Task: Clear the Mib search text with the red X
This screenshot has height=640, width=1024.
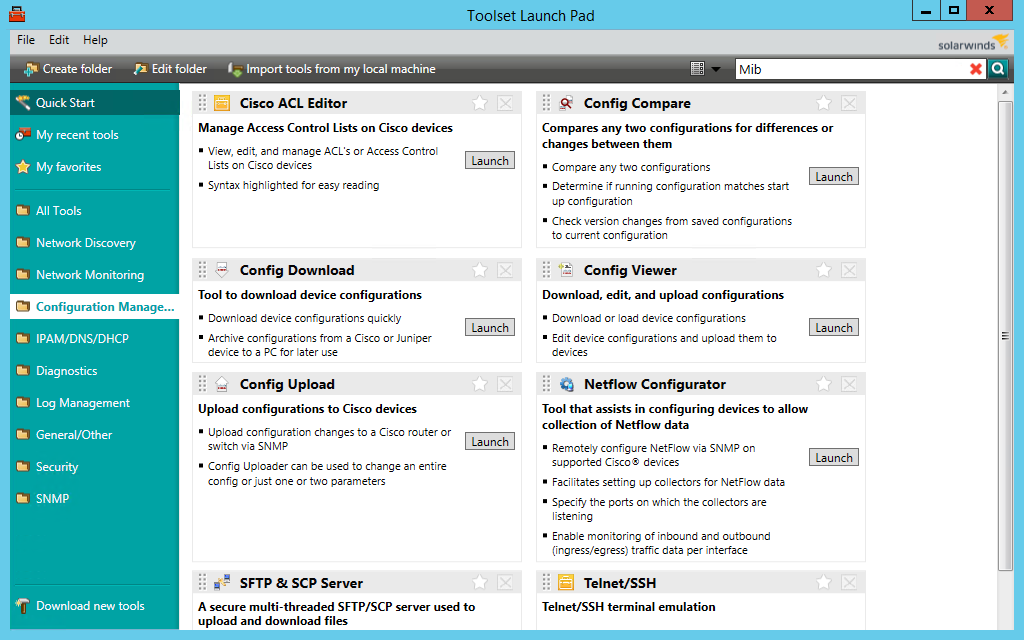Action: tap(977, 69)
